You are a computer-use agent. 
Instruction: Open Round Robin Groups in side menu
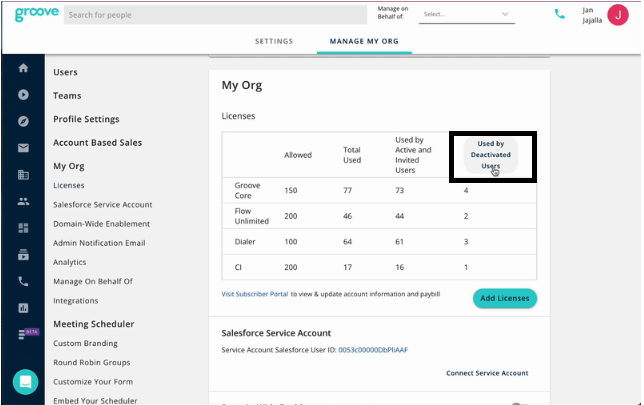[x=98, y=362]
